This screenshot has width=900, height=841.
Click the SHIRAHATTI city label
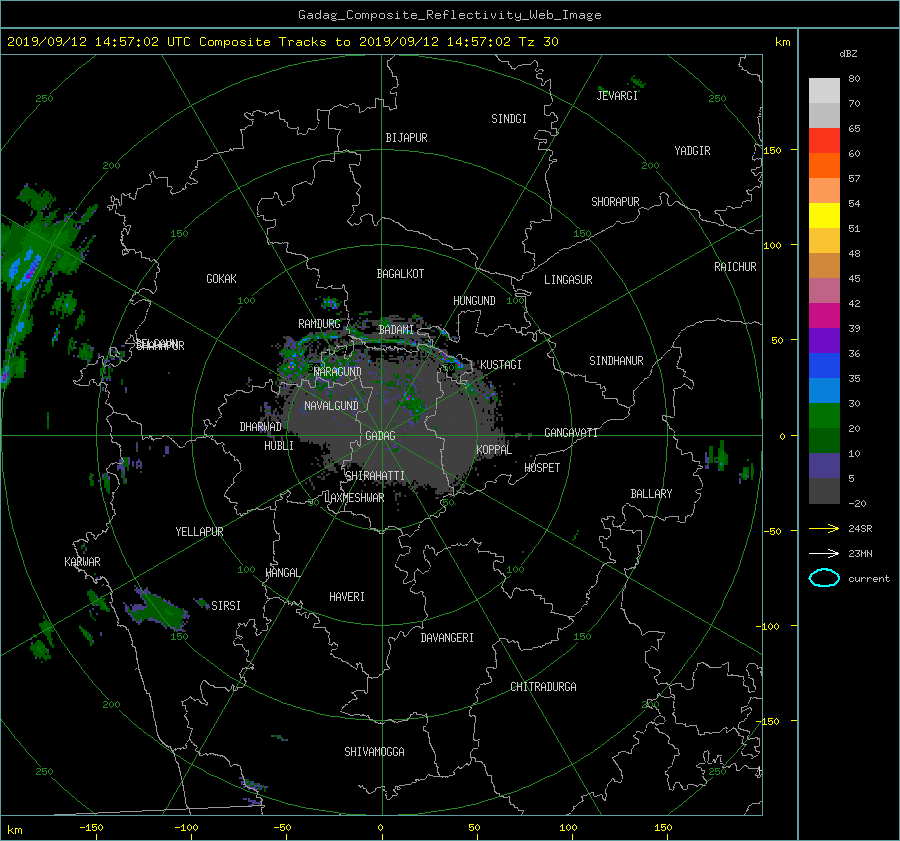point(374,475)
